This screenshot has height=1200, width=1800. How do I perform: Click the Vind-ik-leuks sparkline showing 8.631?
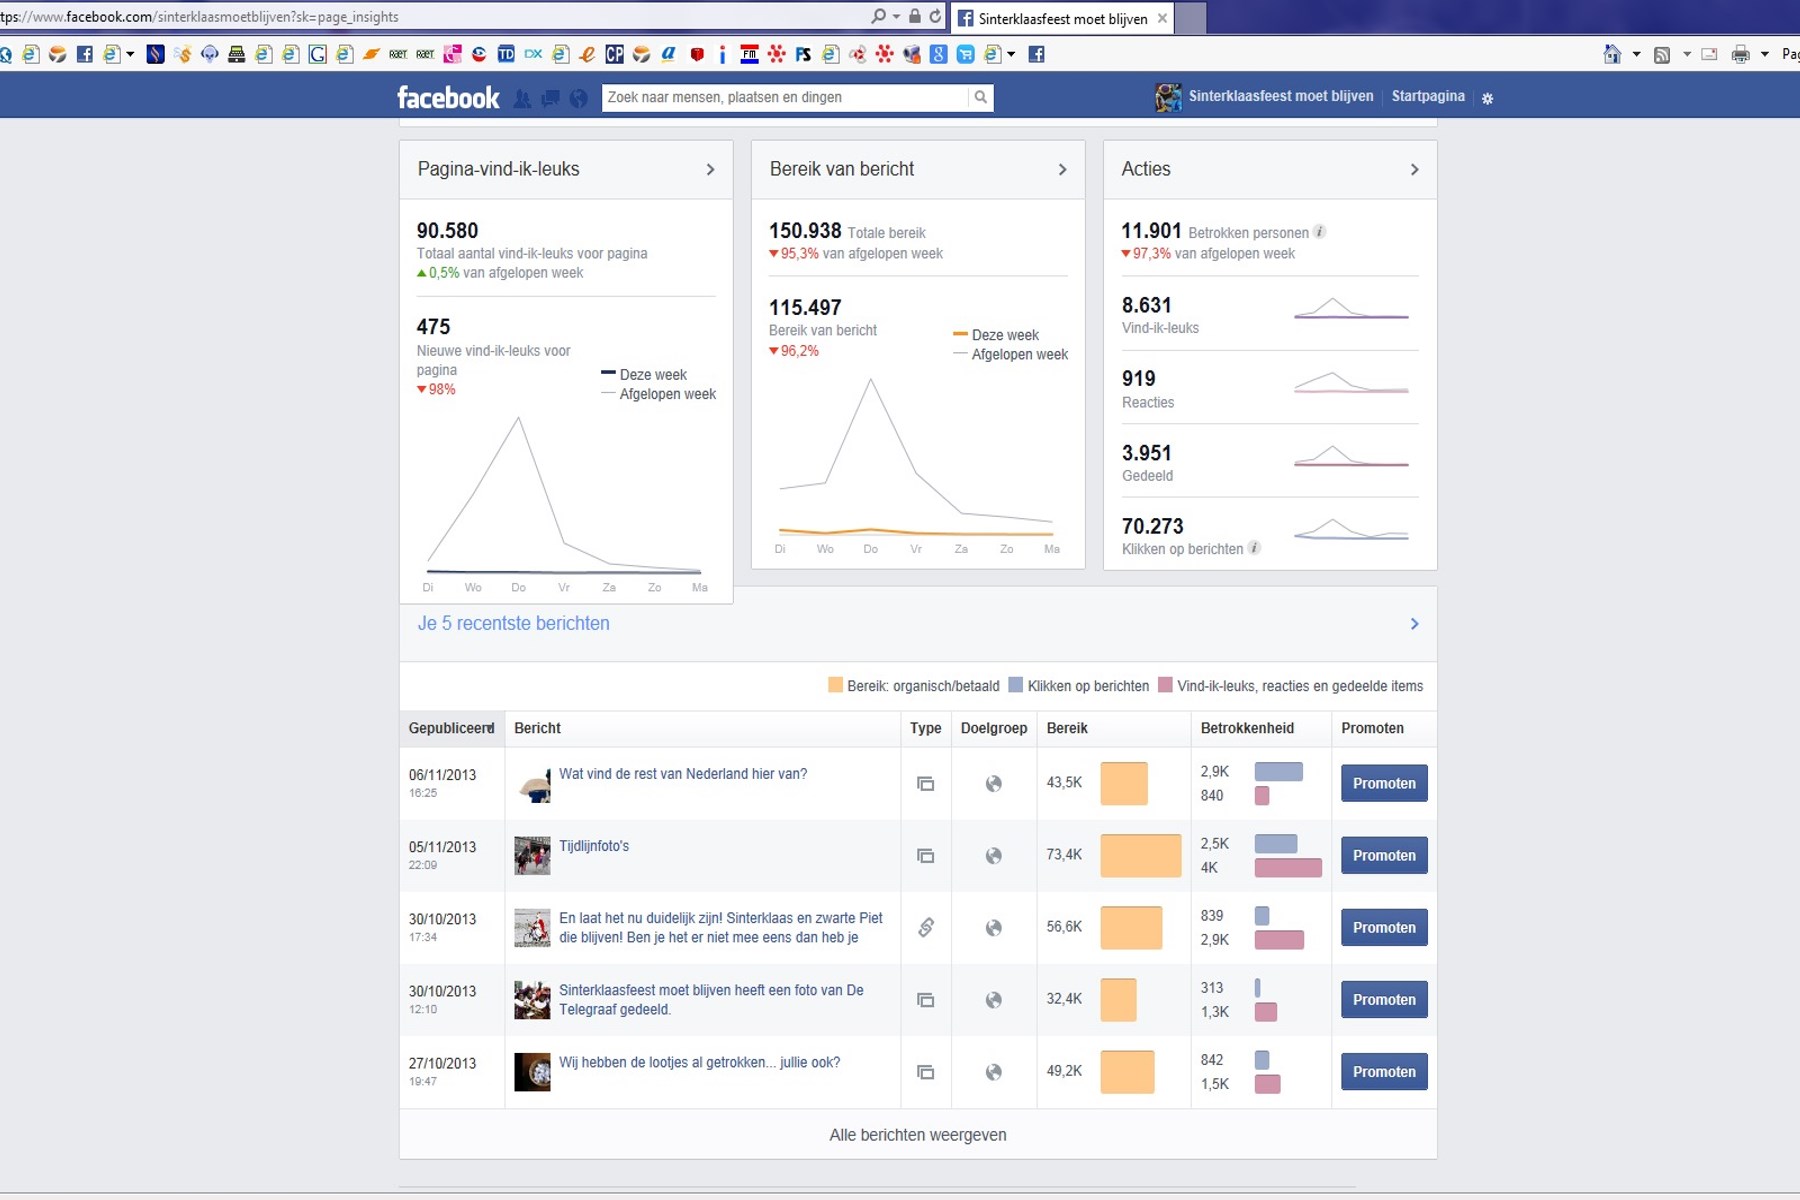pyautogui.click(x=1351, y=308)
